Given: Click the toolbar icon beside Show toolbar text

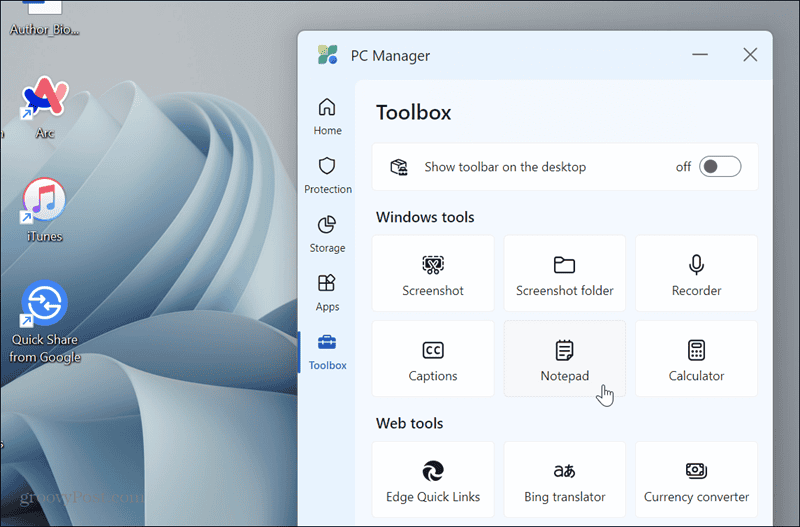Looking at the screenshot, I should (399, 167).
